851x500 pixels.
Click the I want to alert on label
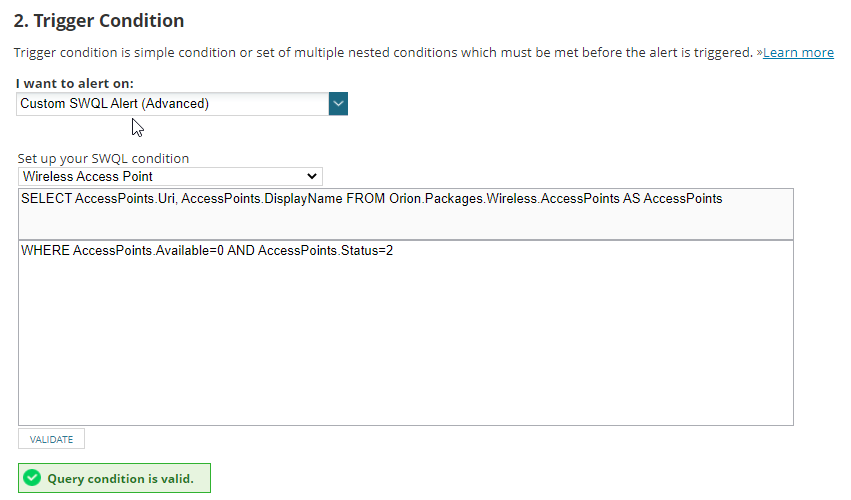[x=74, y=84]
